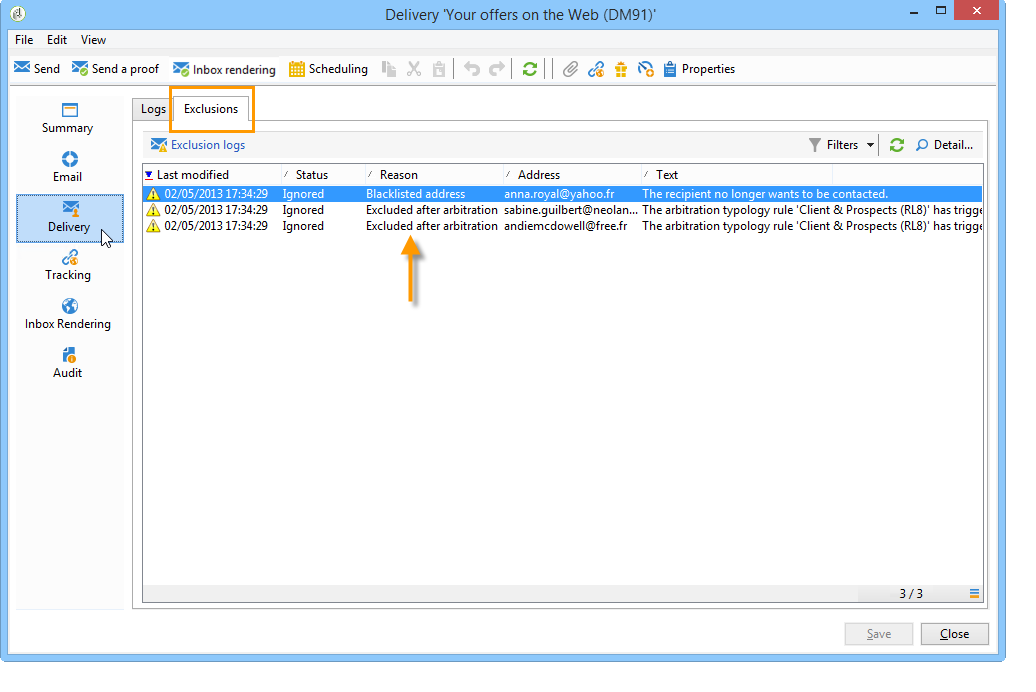Click the copy icon in toolbar

(x=389, y=69)
